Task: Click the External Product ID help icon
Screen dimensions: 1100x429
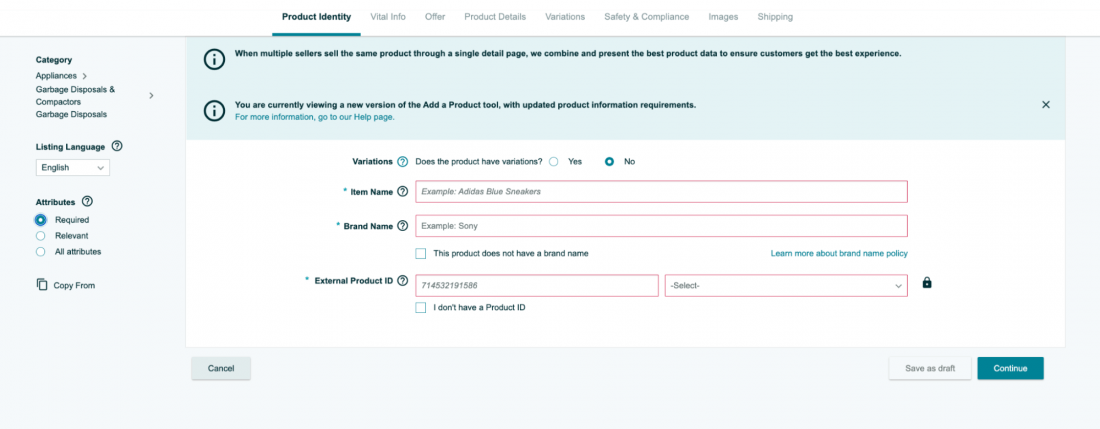Action: click(x=402, y=280)
